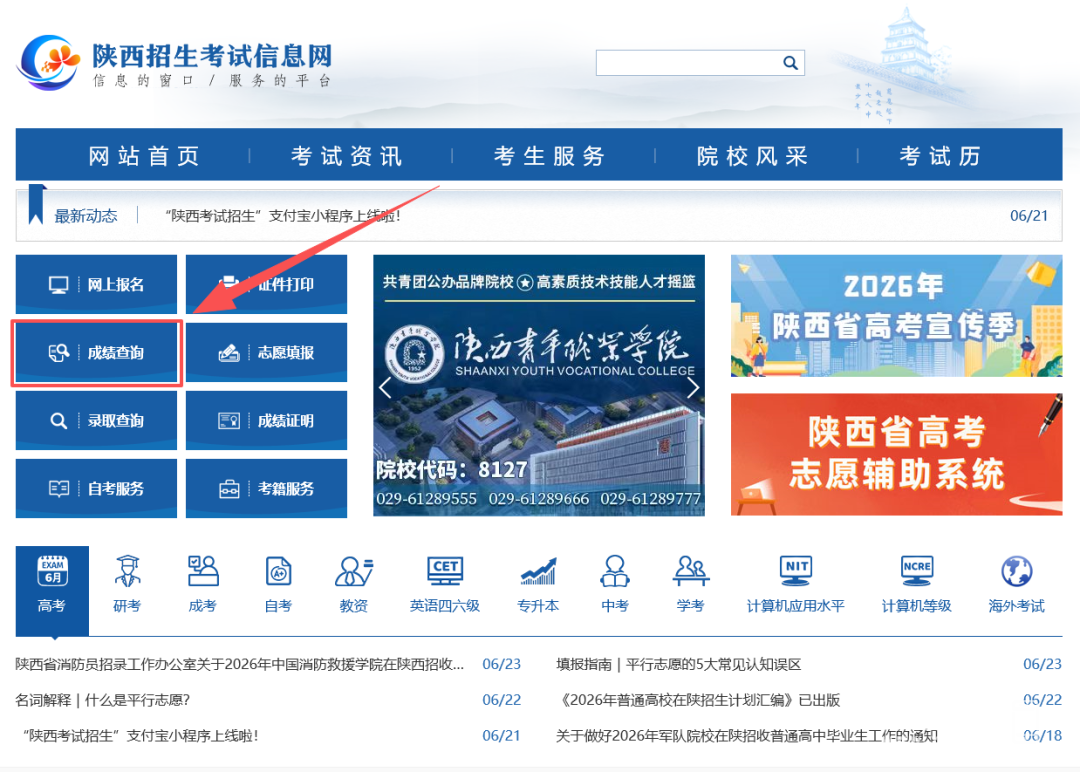This screenshot has width=1080, height=772.
Task: Click the 网上报名 button
Action: tap(96, 284)
